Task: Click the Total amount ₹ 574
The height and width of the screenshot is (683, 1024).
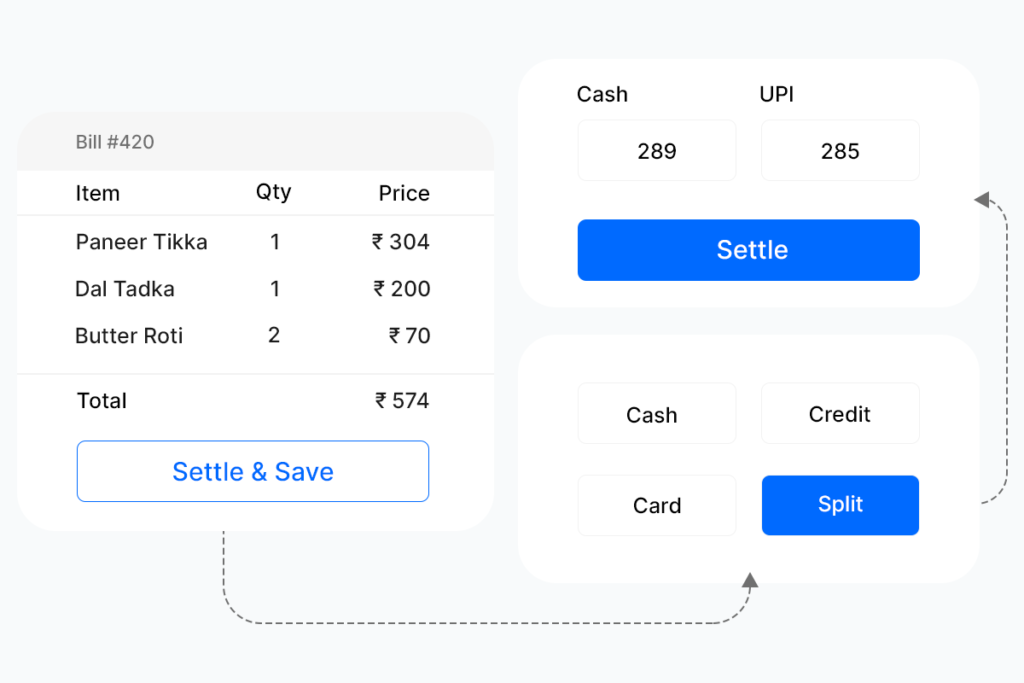Action: (x=402, y=400)
